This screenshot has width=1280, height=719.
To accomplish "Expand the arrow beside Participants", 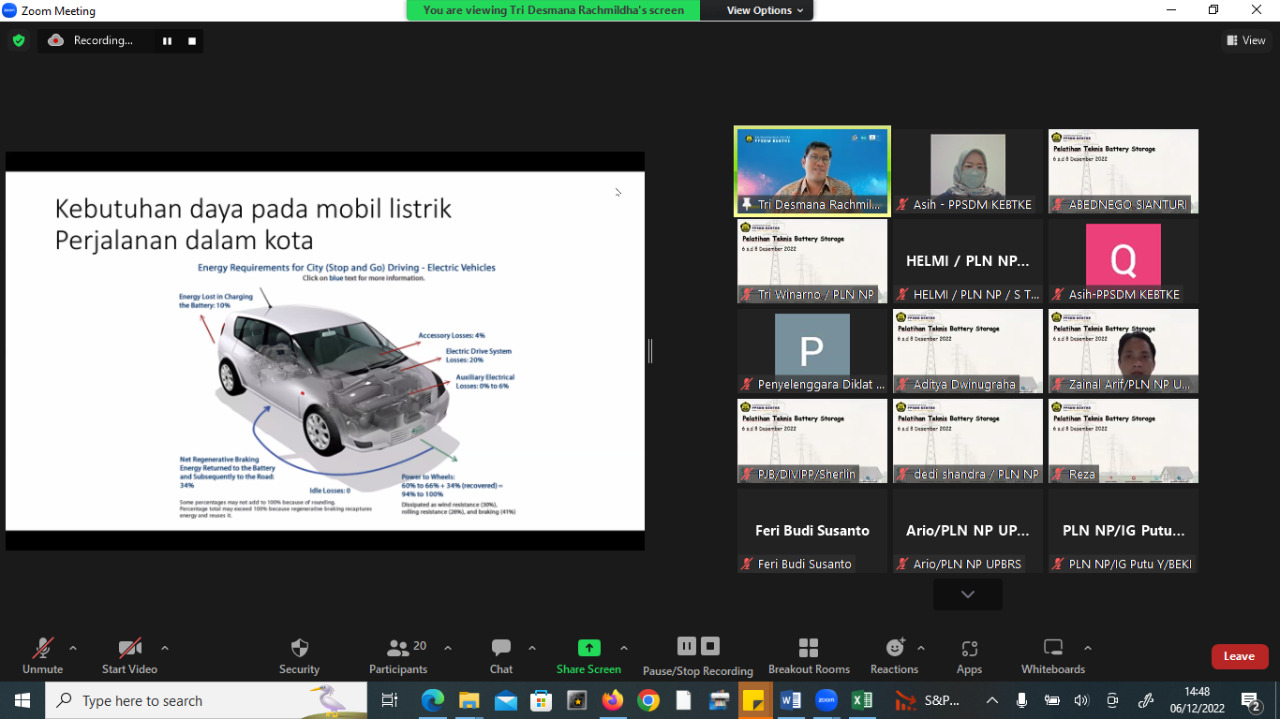I will coord(447,648).
